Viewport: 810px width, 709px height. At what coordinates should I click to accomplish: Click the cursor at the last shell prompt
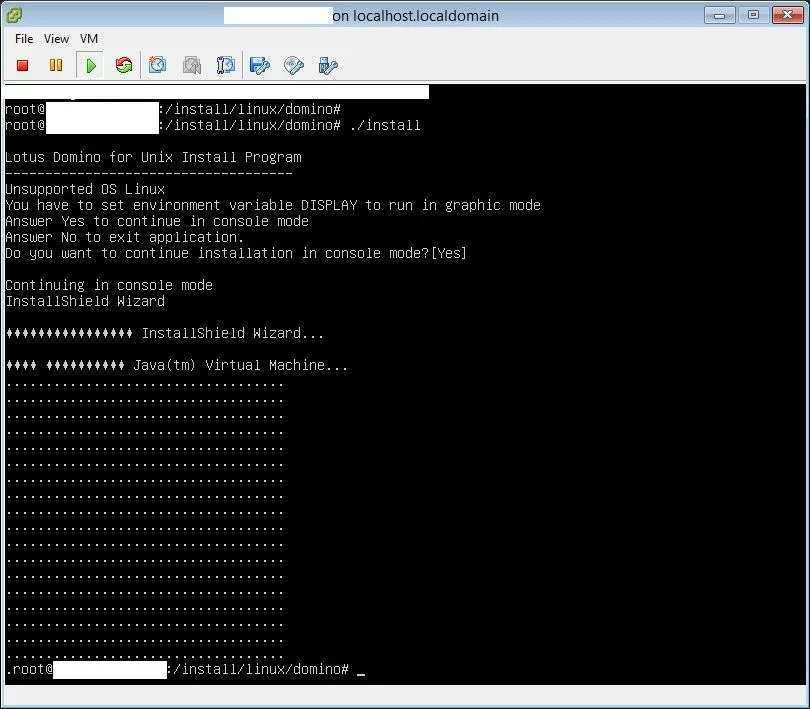(x=361, y=669)
